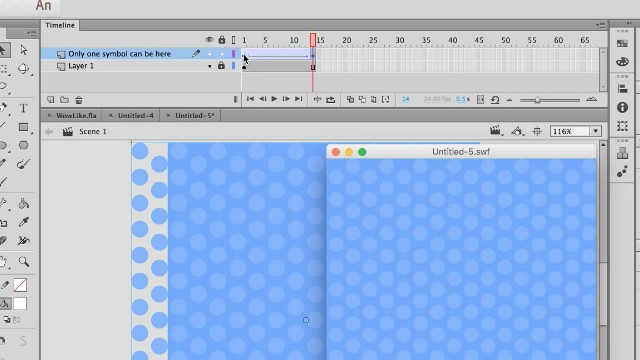Step back one frame
Viewport: 640px width, 360px height.
[262, 99]
